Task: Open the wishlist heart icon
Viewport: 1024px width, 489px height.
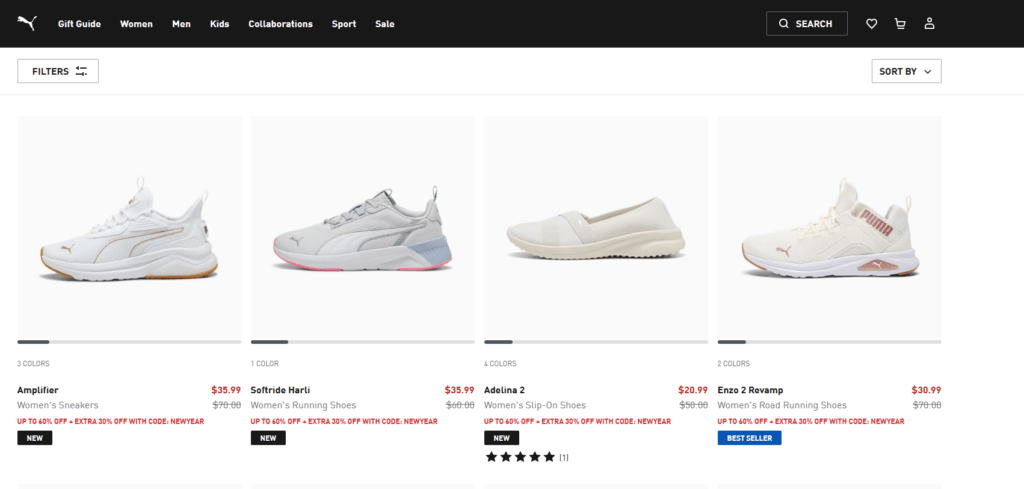Action: point(871,24)
